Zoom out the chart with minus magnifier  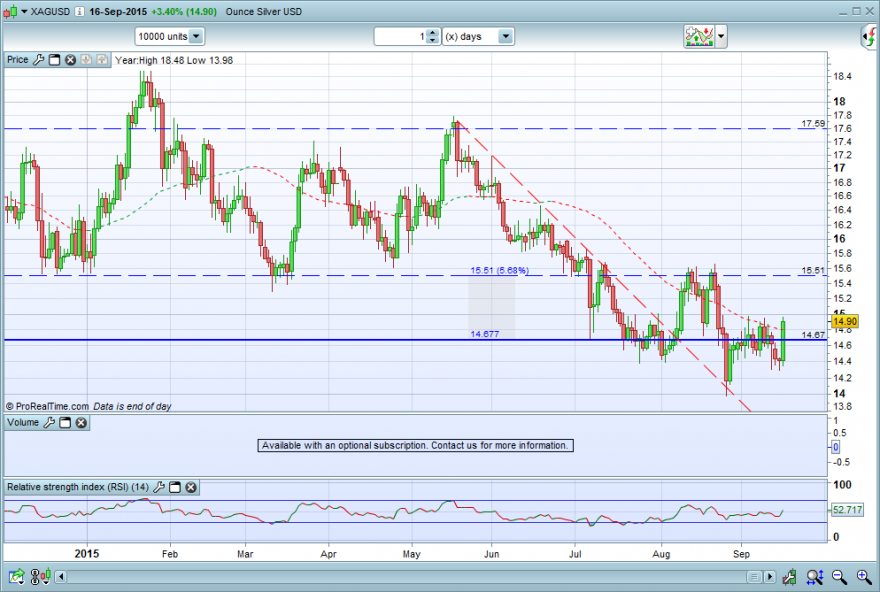840,576
